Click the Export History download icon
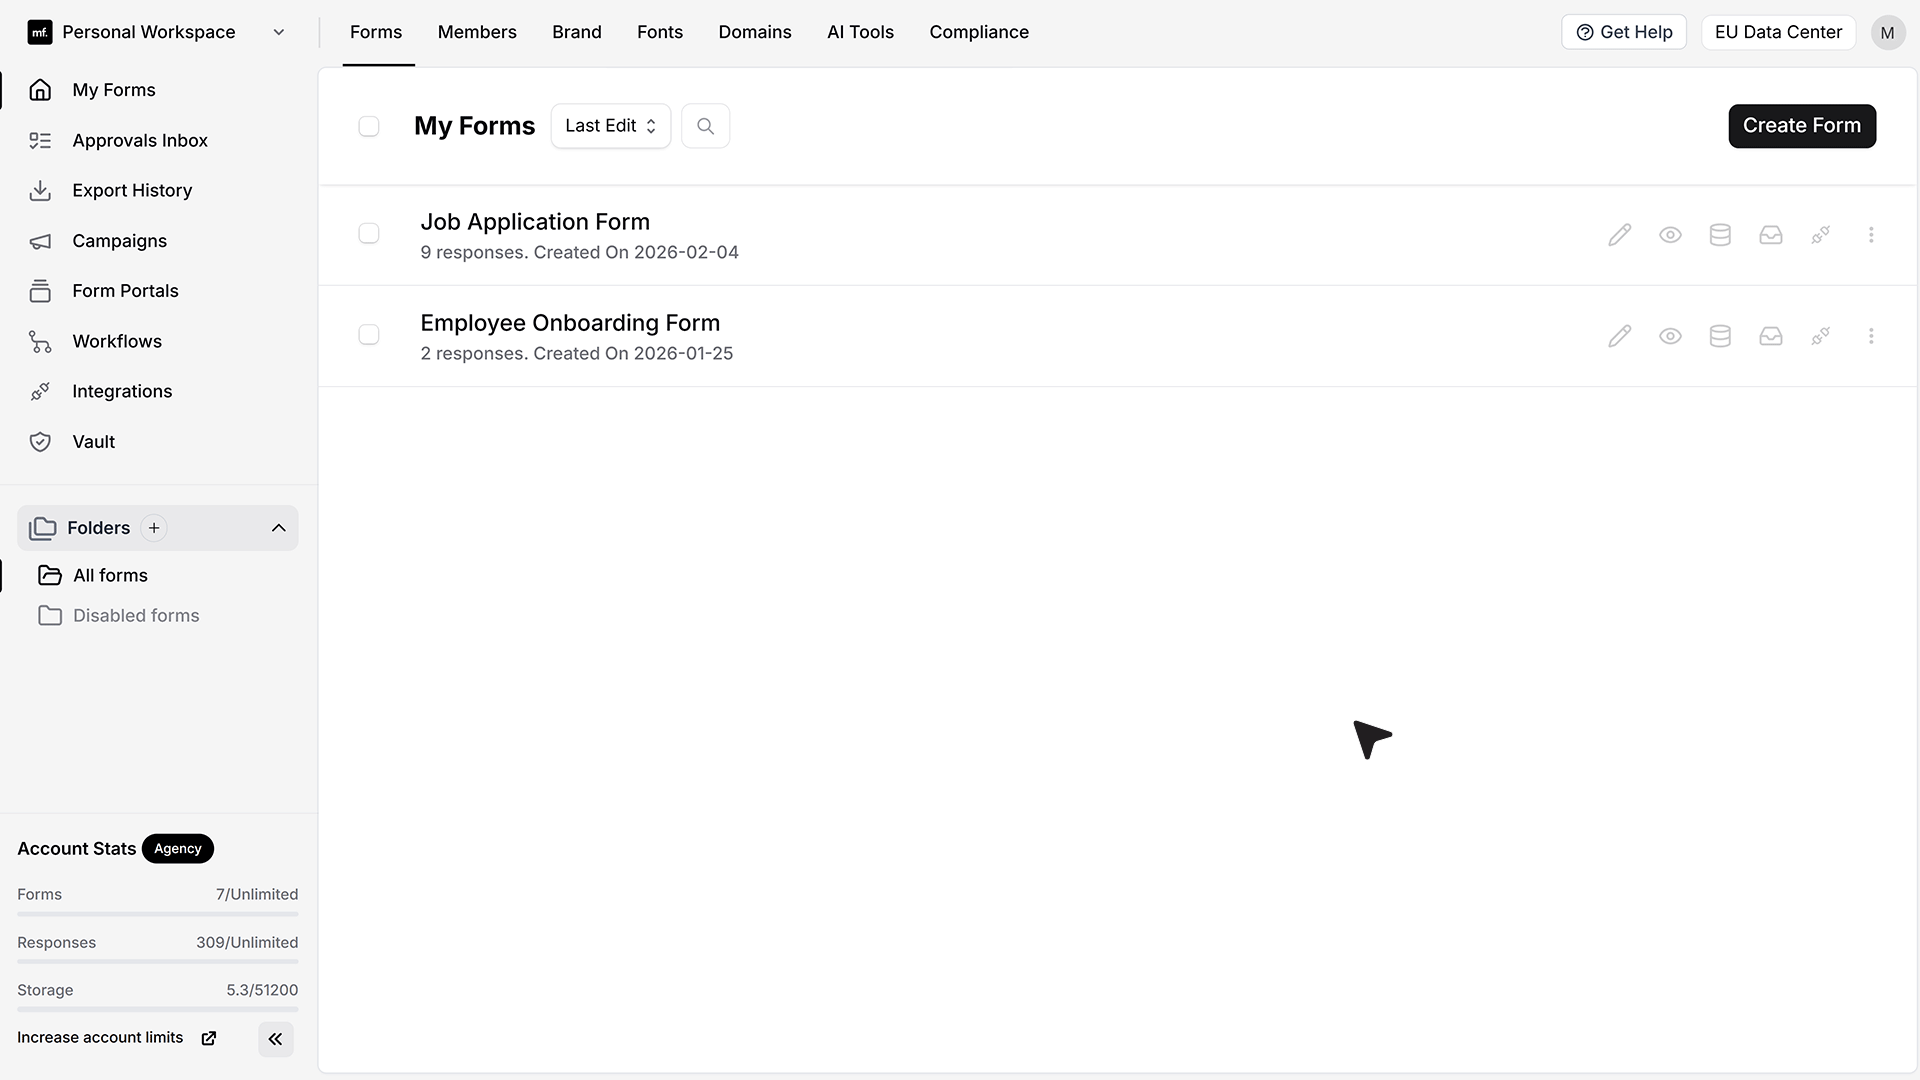This screenshot has height=1080, width=1920. (x=40, y=190)
